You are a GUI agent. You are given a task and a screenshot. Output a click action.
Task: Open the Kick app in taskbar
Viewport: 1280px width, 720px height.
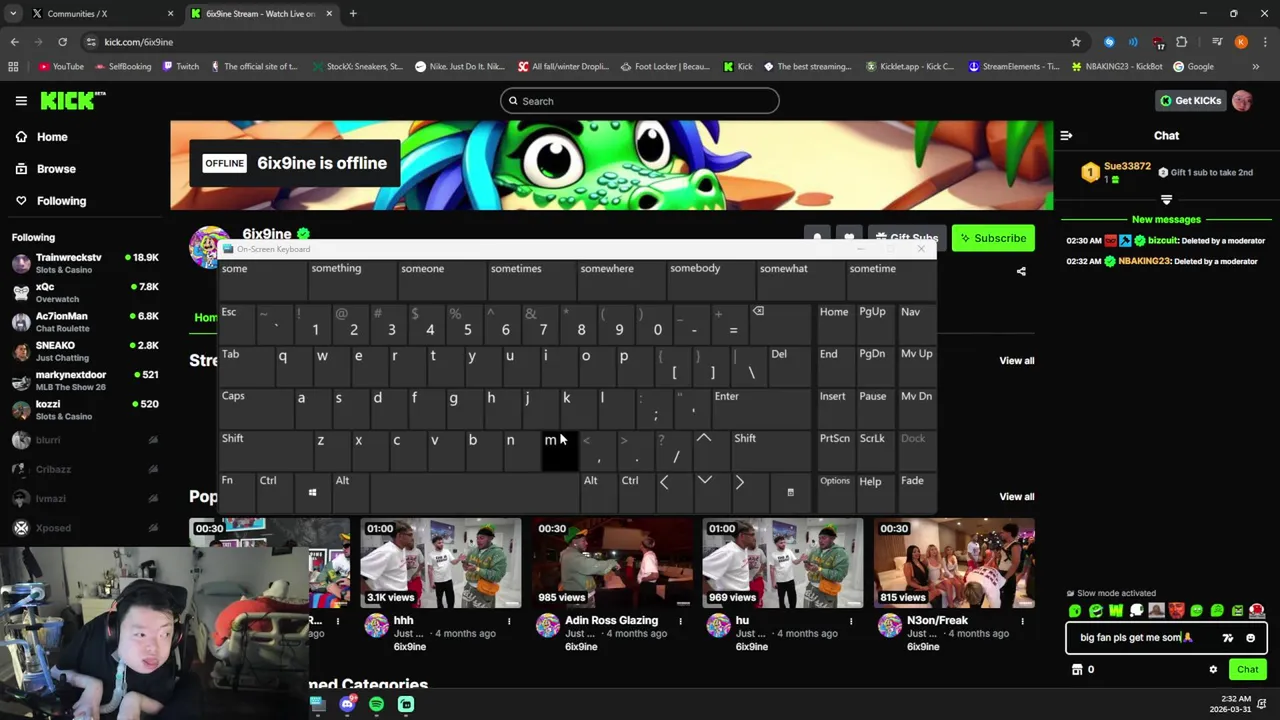(x=406, y=704)
